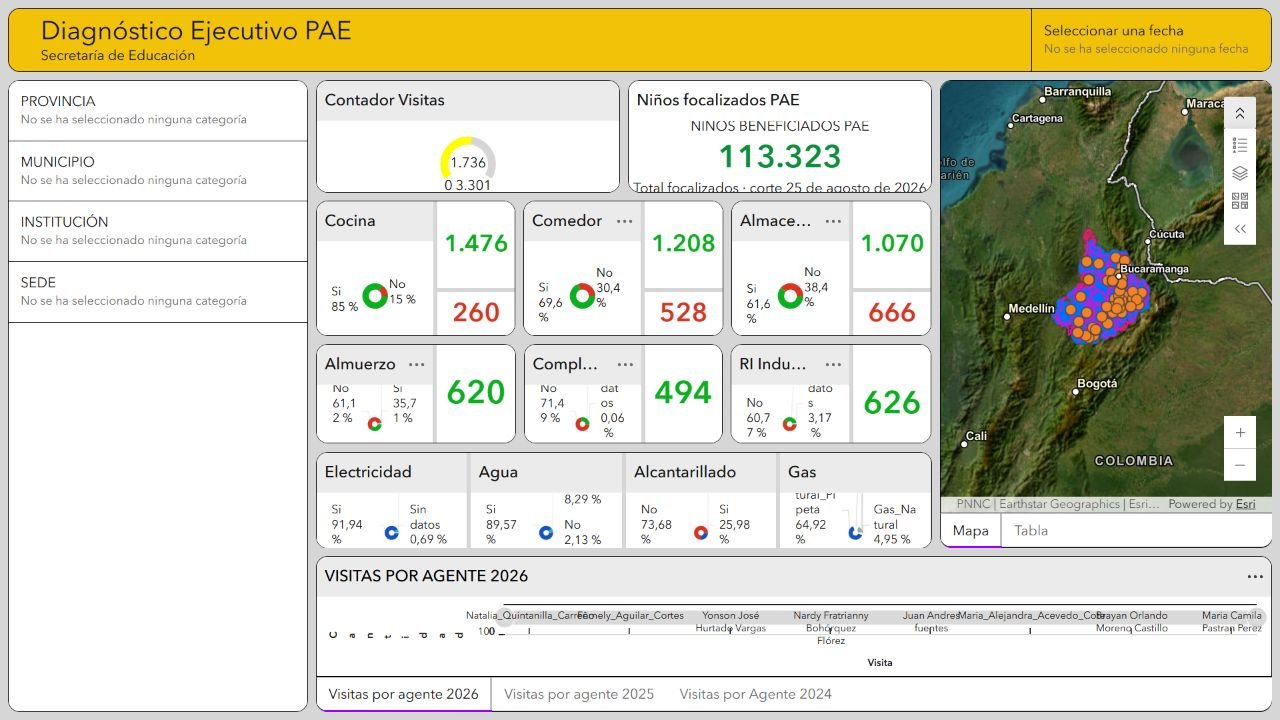Zoom in on the map
This screenshot has width=1280, height=720.
coord(1240,433)
